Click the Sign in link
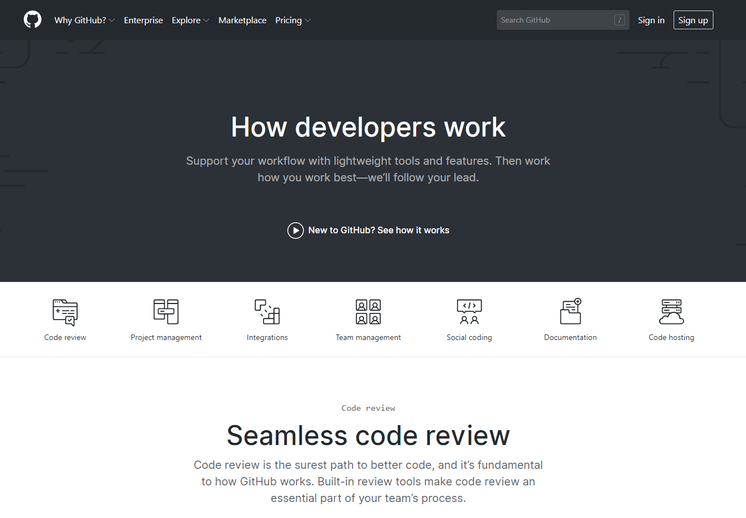Image resolution: width=746 pixels, height=518 pixels. [651, 20]
